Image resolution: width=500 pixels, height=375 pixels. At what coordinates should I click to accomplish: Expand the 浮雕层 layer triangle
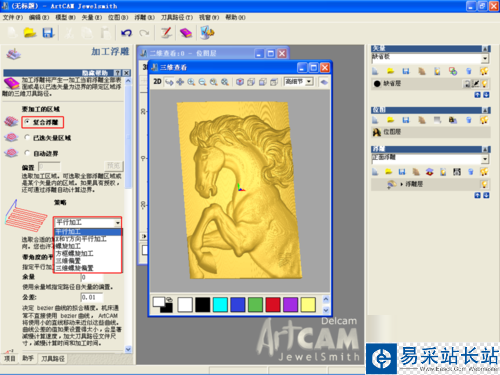[x=401, y=184]
